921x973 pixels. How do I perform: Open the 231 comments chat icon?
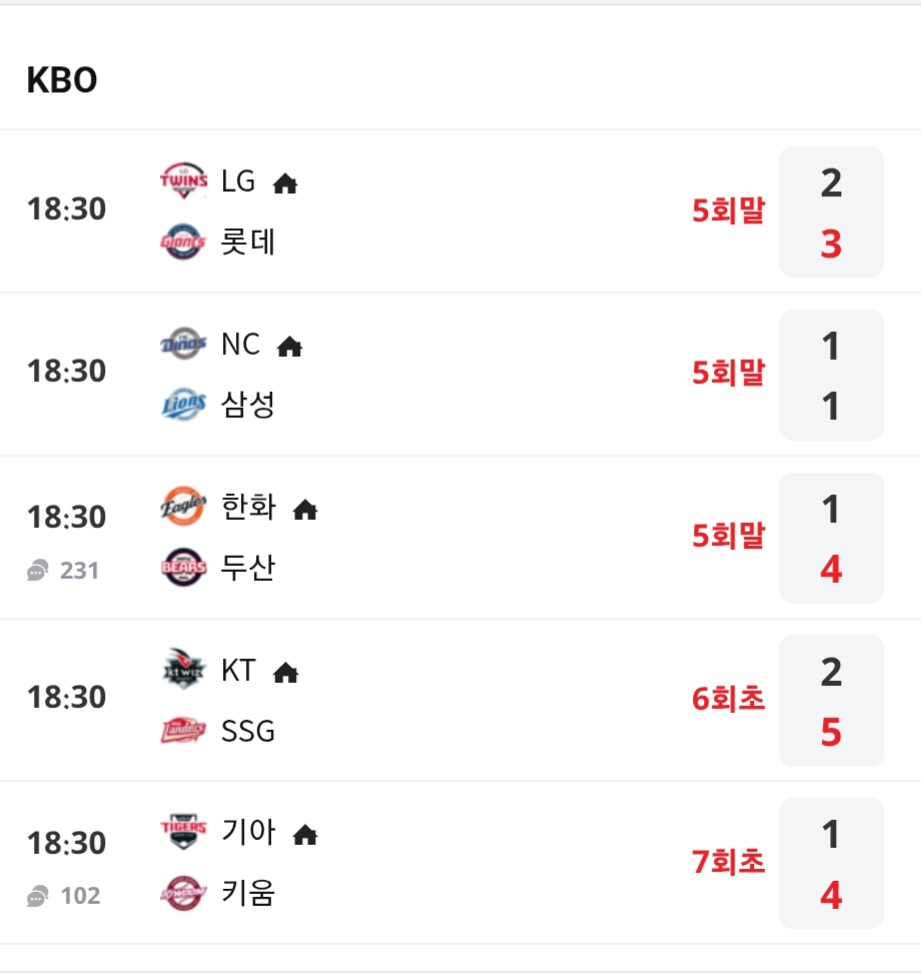pos(38,570)
